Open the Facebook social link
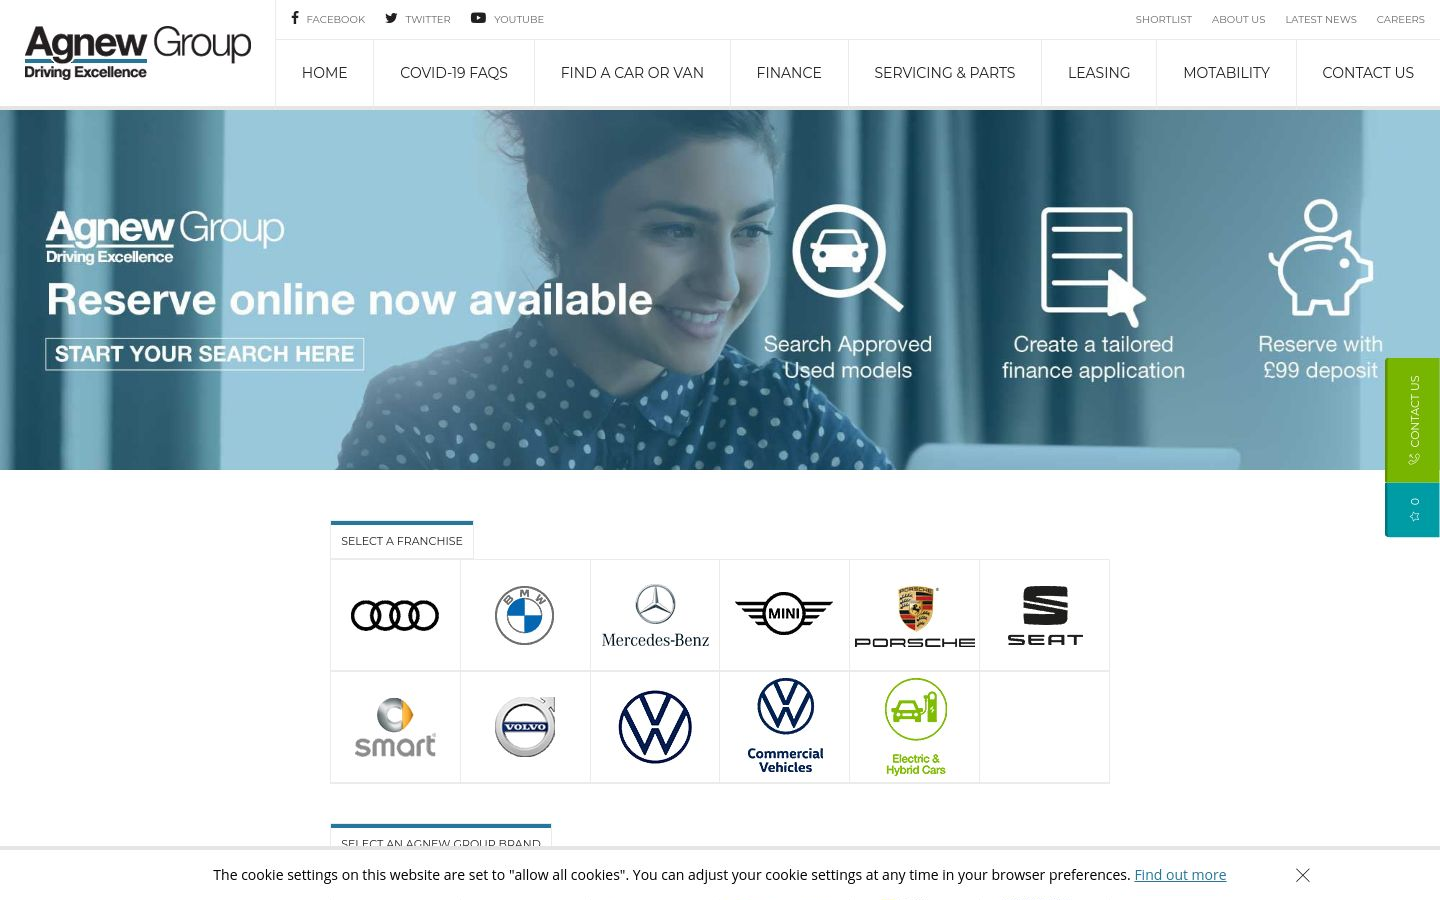This screenshot has width=1440, height=900. [x=328, y=19]
